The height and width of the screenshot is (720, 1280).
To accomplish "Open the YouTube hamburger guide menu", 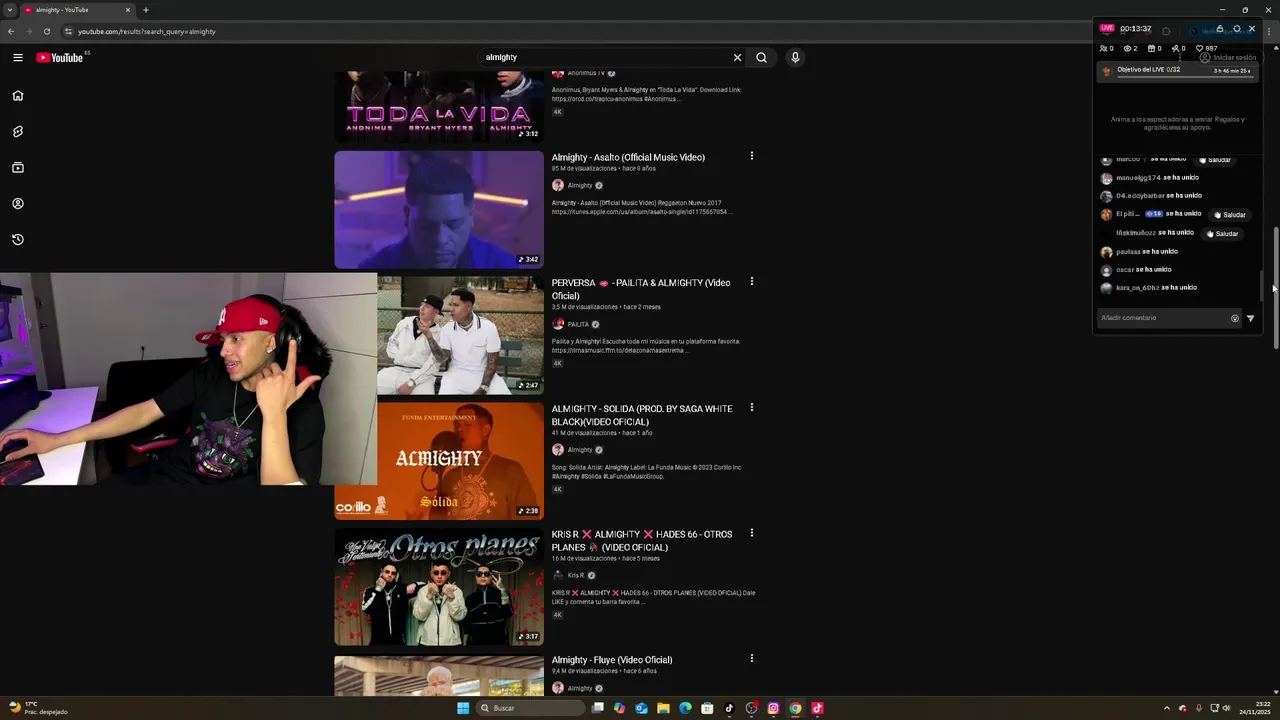I will [18, 57].
